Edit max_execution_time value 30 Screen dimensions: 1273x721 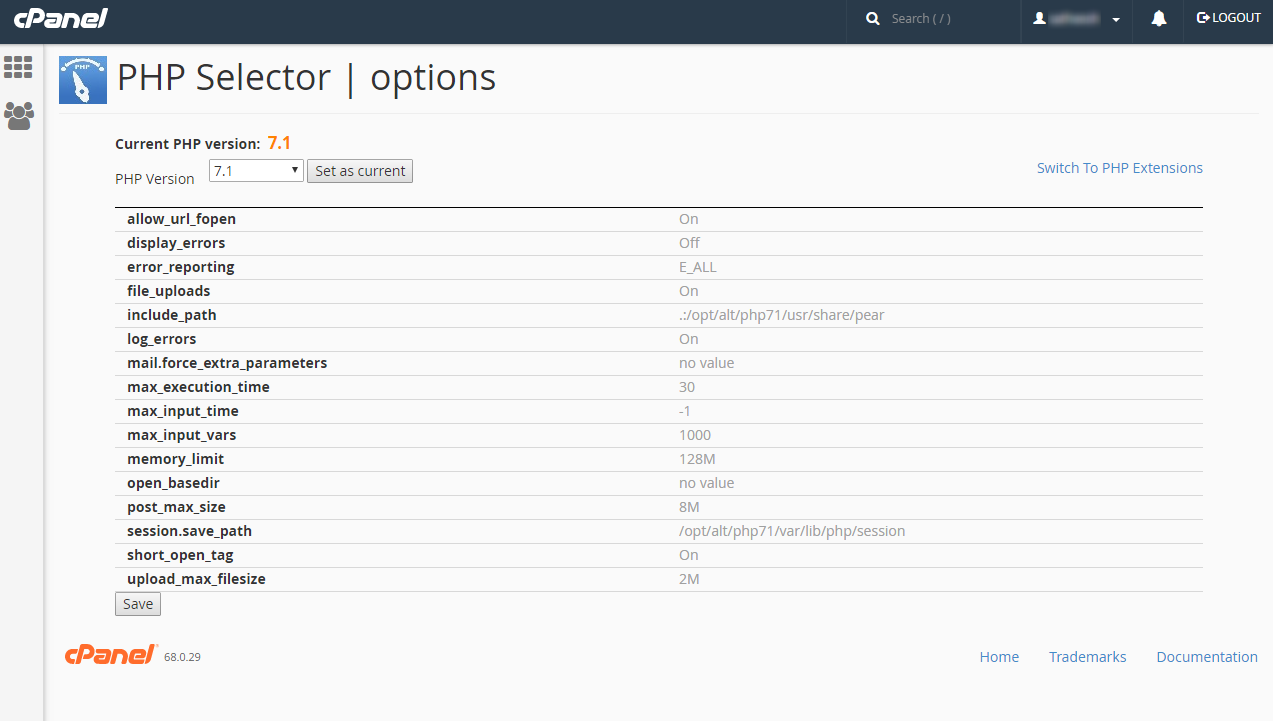[687, 387]
